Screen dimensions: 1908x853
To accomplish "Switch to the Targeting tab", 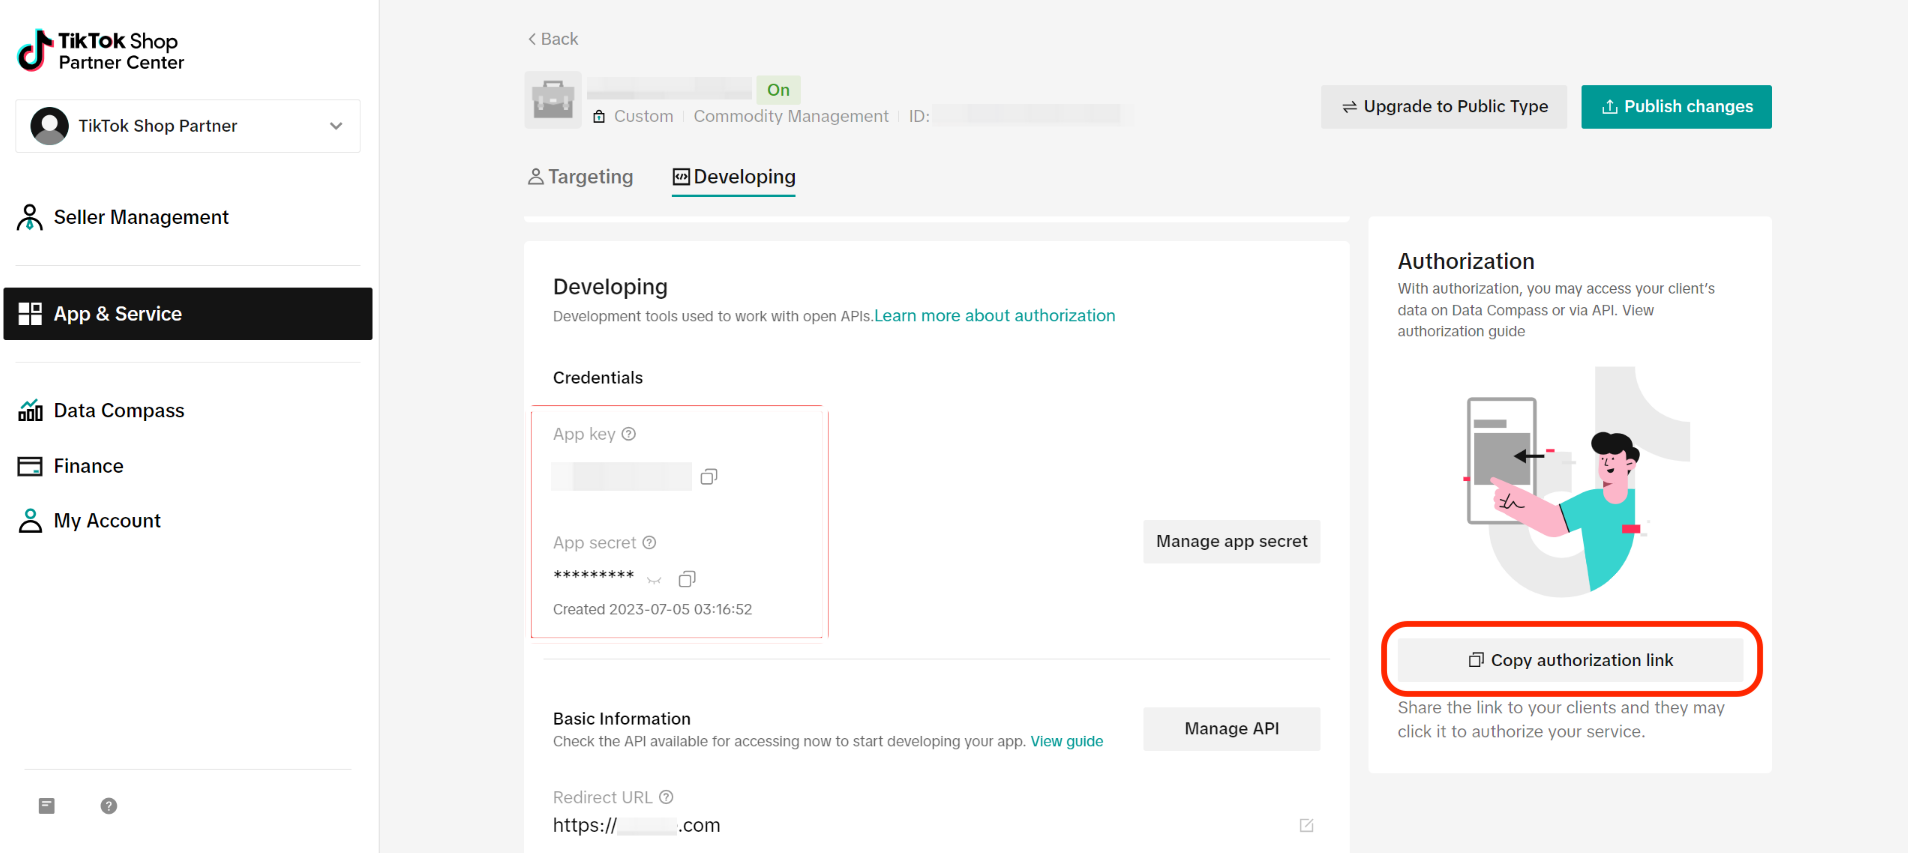I will click(x=590, y=176).
